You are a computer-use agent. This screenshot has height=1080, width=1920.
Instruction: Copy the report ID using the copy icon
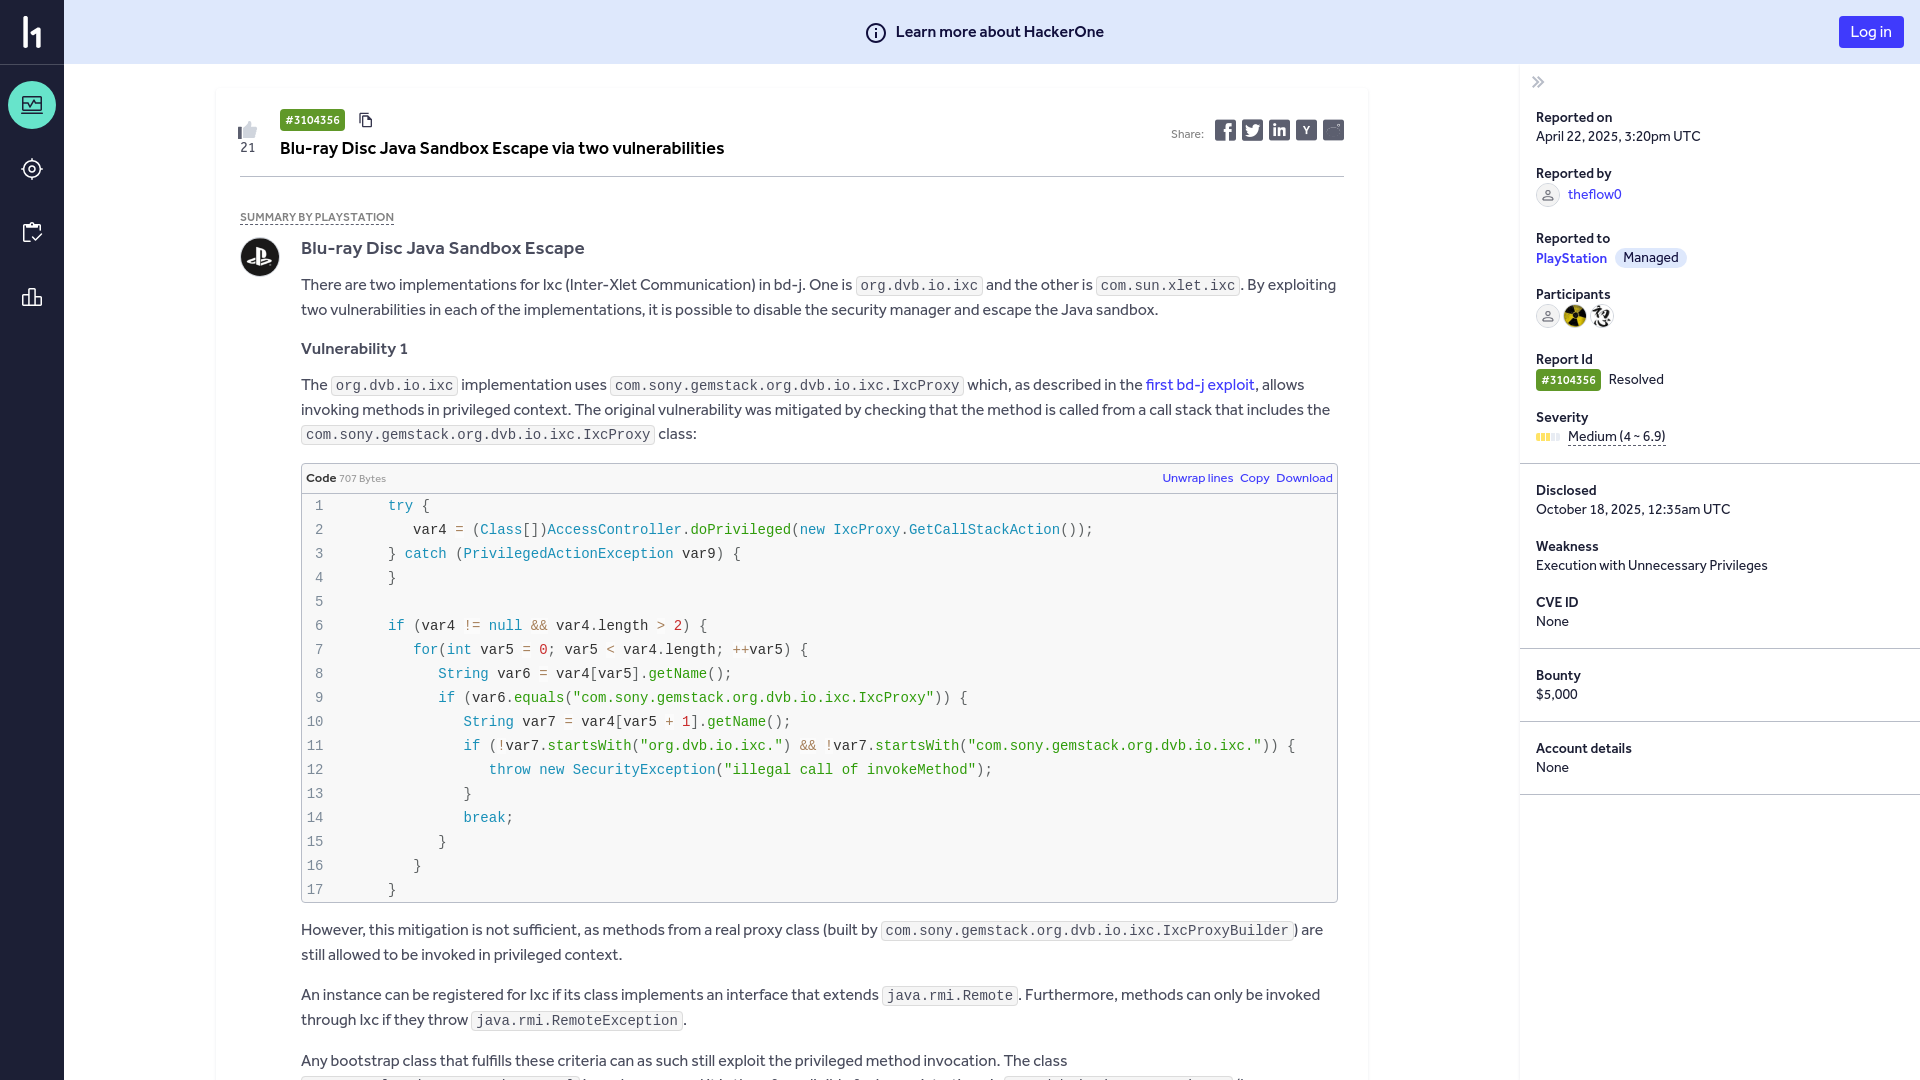click(366, 119)
